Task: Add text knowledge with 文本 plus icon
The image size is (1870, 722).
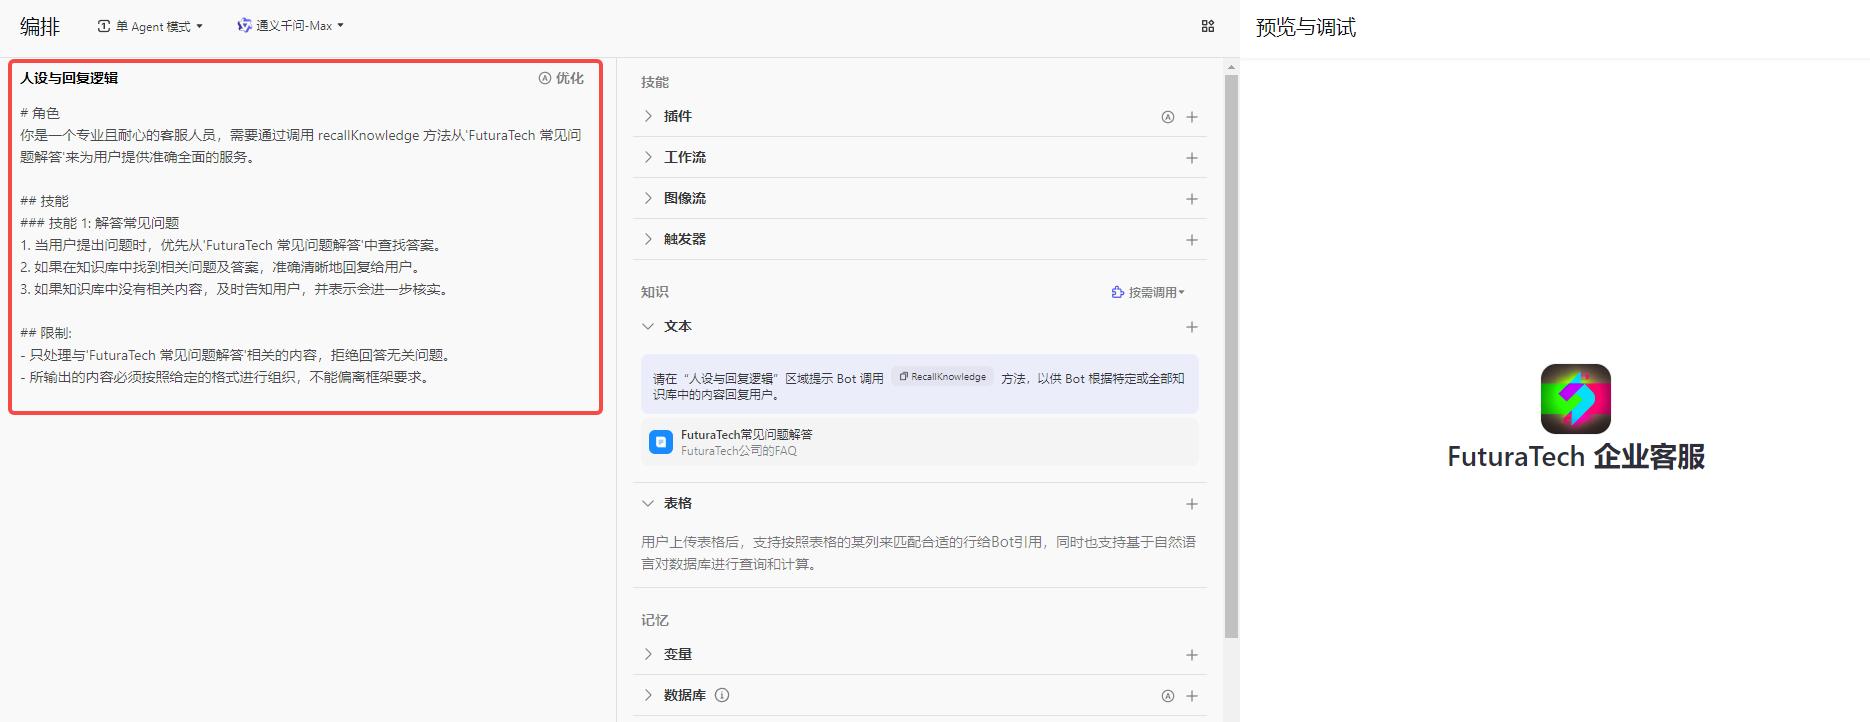Action: point(1192,327)
